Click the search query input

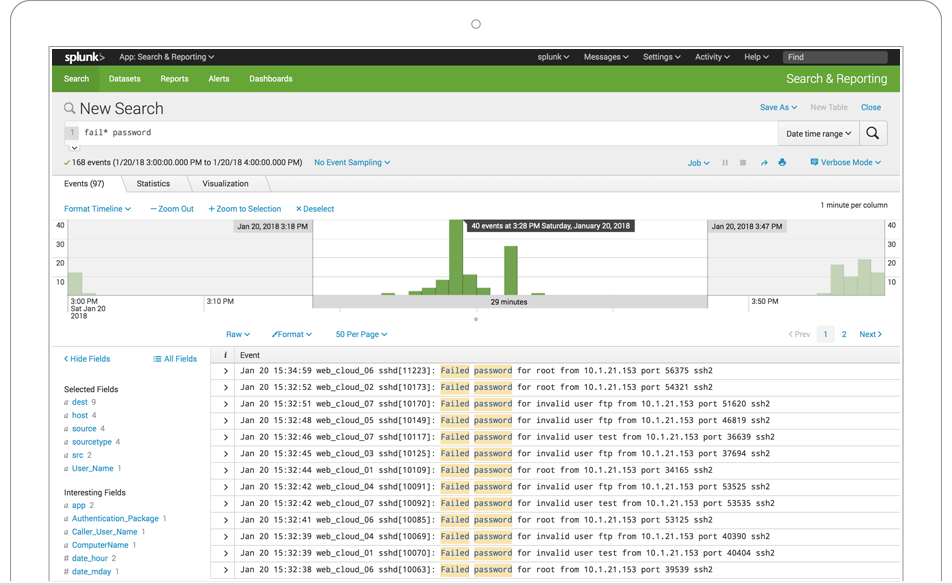428,133
